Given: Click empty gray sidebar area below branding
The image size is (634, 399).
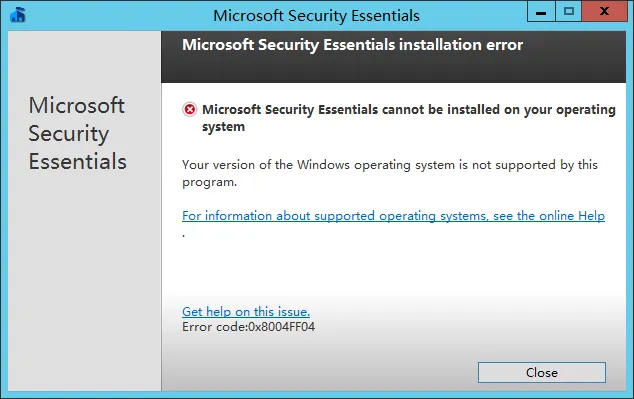Looking at the screenshot, I should (x=84, y=283).
